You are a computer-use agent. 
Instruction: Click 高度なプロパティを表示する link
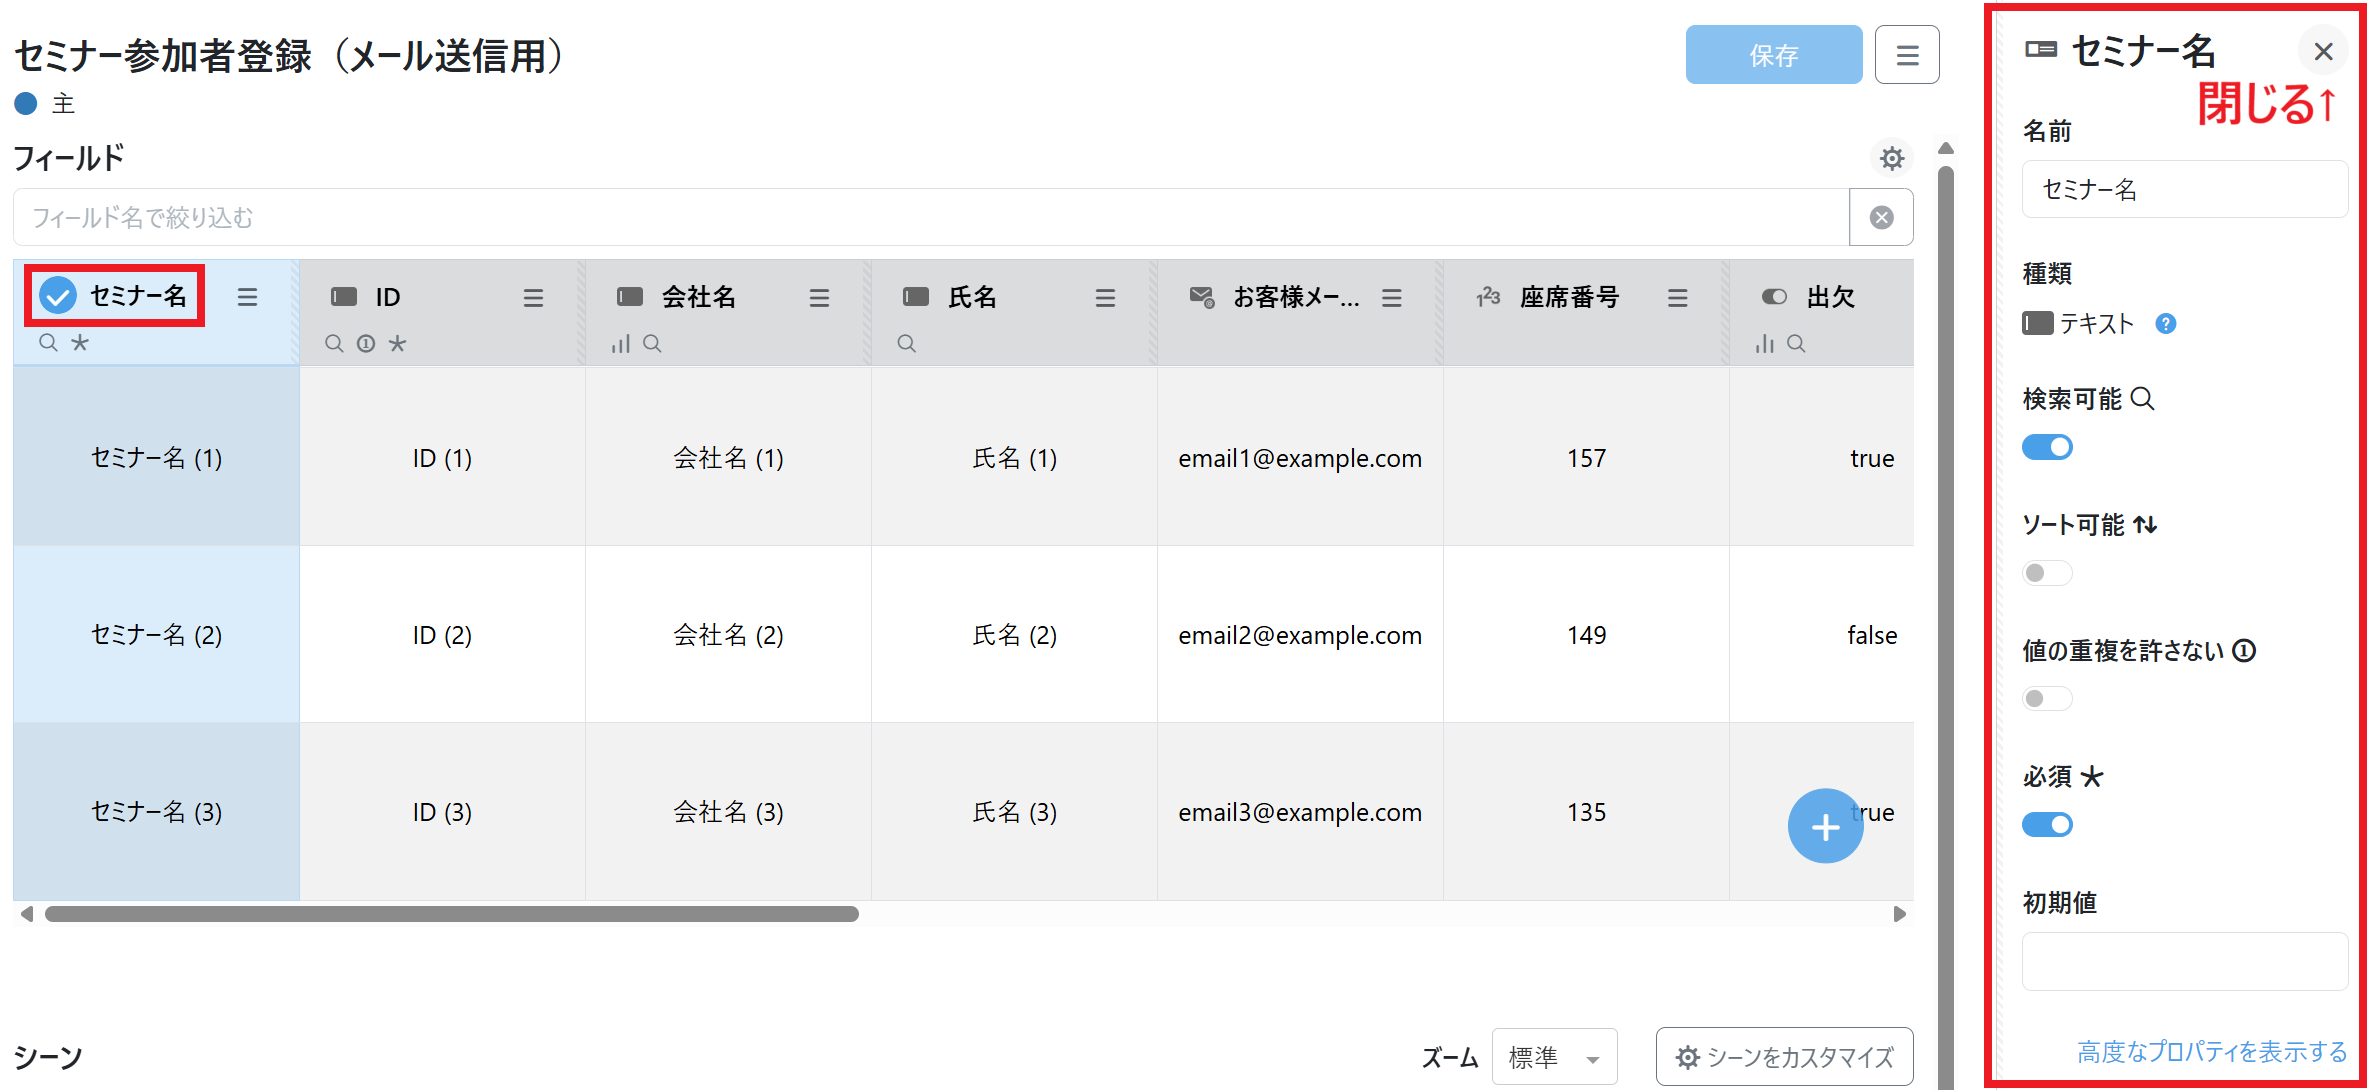[x=2211, y=1051]
